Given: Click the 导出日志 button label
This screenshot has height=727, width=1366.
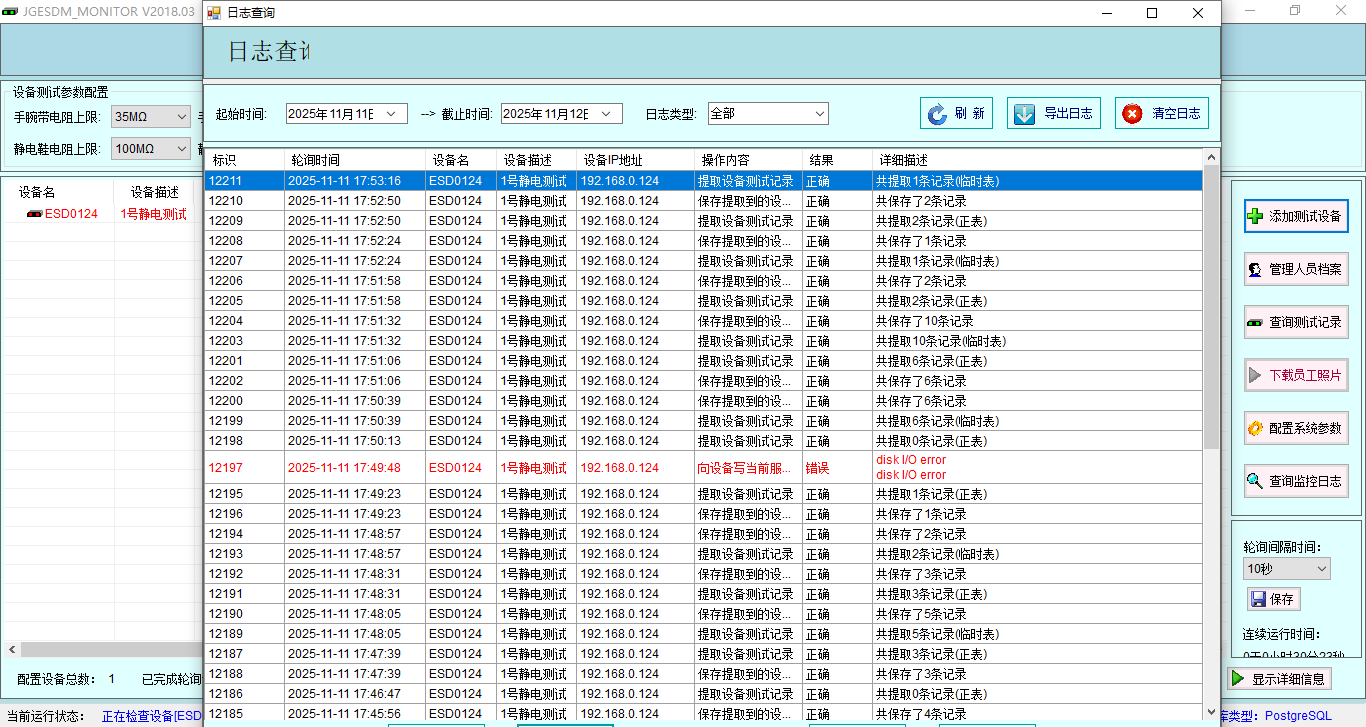Looking at the screenshot, I should (x=1068, y=114).
